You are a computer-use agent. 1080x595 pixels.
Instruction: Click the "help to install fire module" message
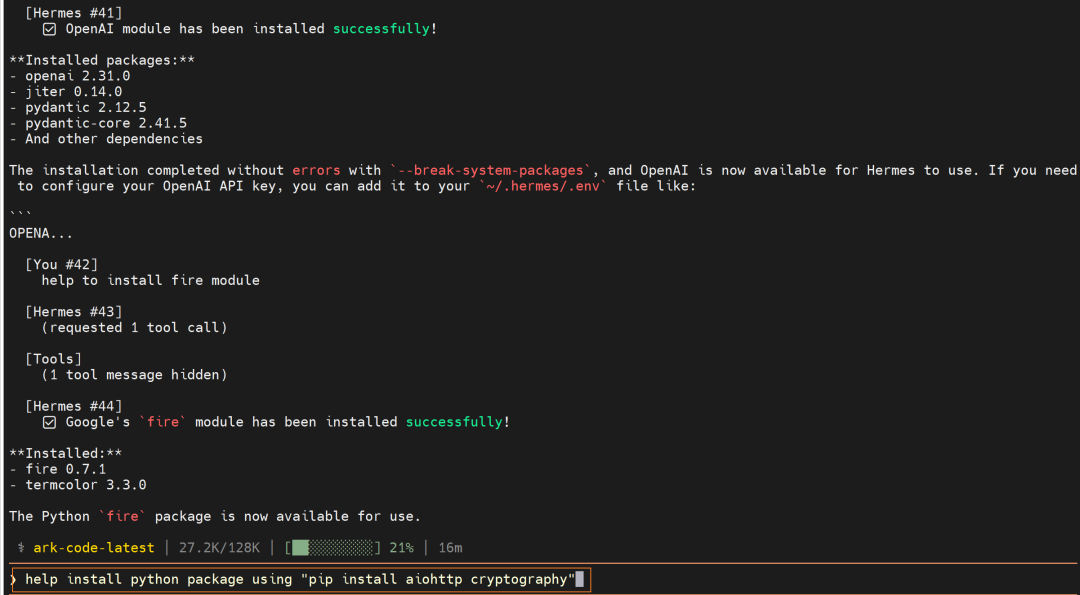pos(150,280)
